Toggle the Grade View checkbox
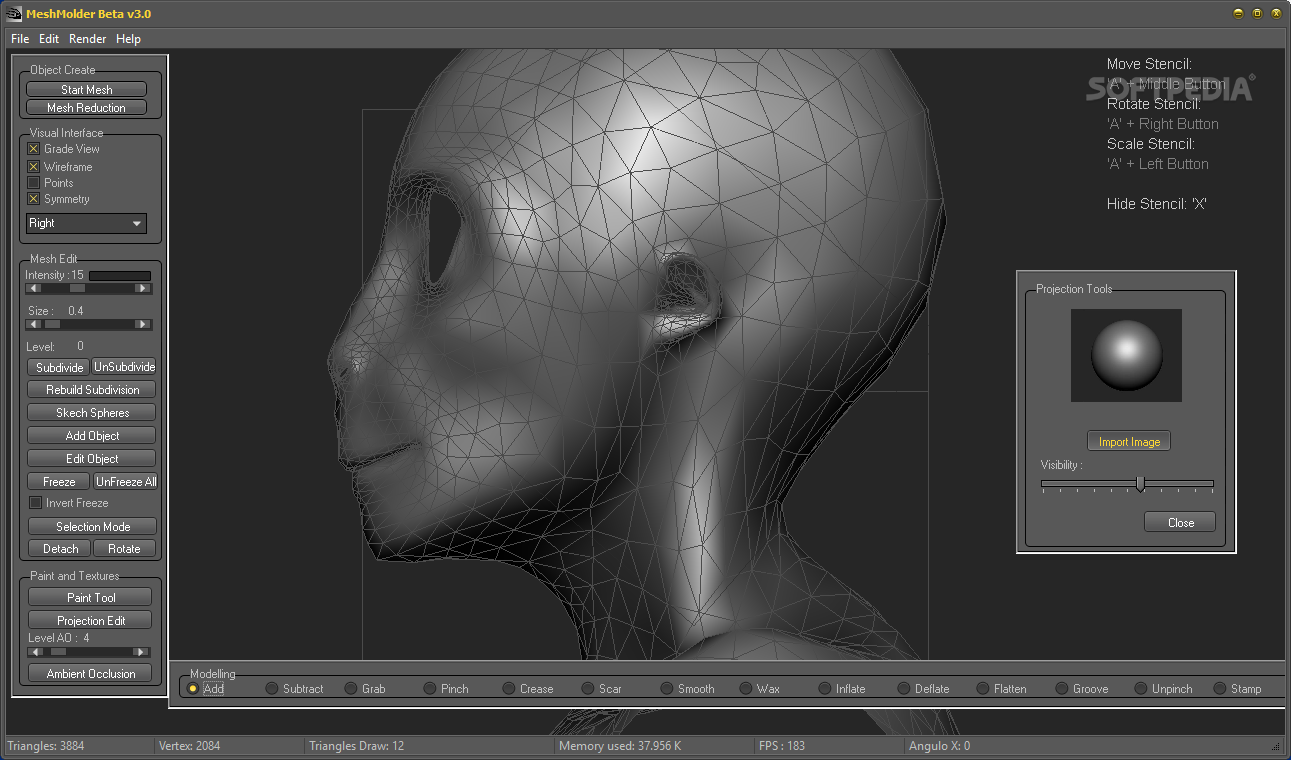Screen dimensions: 1291x760 (33, 149)
